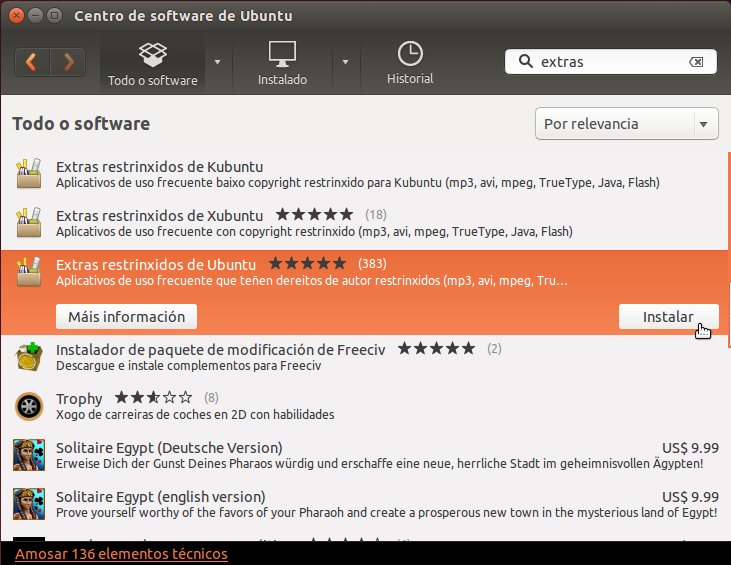The height and width of the screenshot is (565, 731).
Task: Clear the search text with the erase icon
Action: point(696,62)
